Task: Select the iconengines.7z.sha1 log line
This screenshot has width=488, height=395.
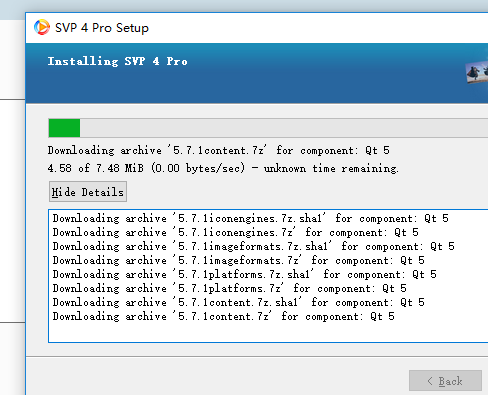Action: coord(251,218)
